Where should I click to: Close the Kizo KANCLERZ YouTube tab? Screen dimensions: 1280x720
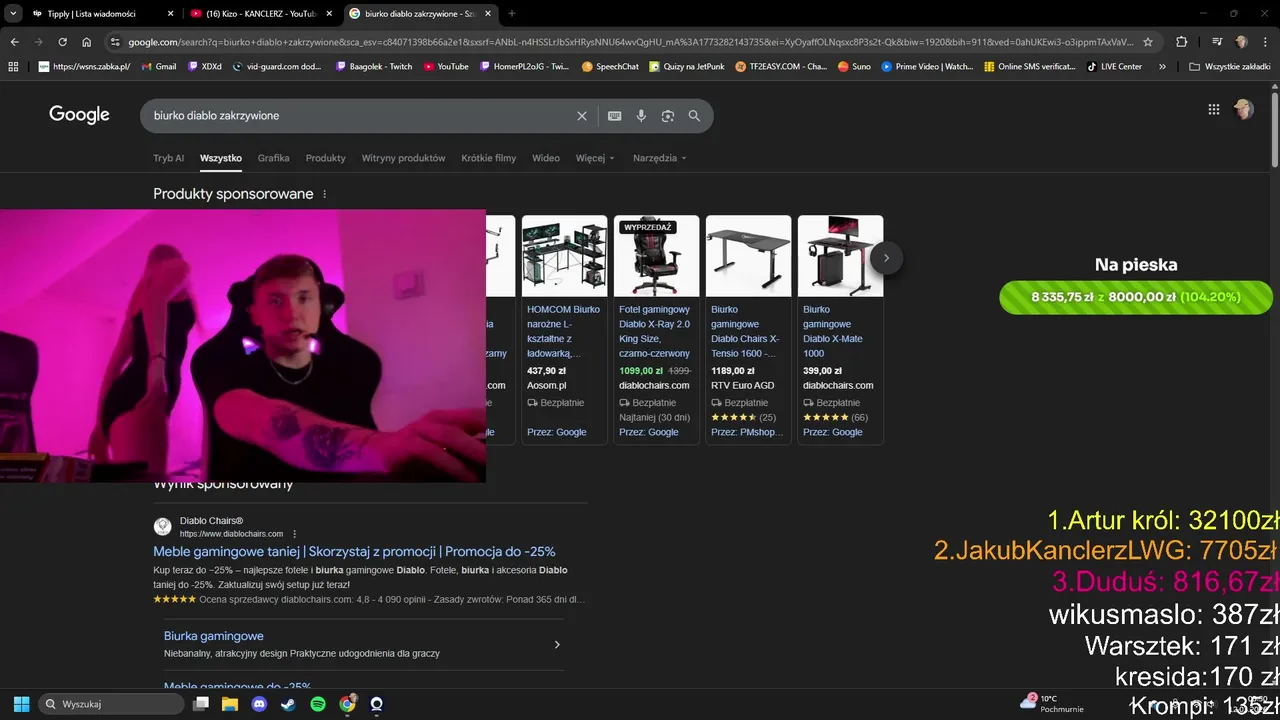327,14
